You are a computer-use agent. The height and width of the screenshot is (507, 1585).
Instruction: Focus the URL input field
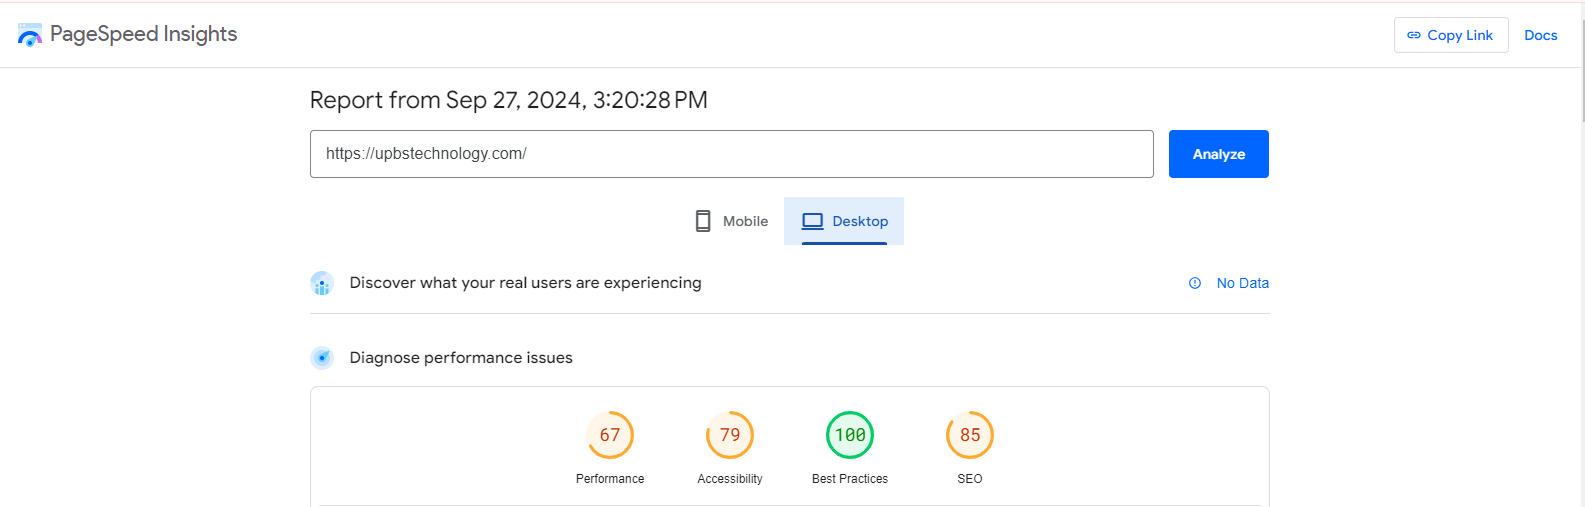pyautogui.click(x=731, y=154)
